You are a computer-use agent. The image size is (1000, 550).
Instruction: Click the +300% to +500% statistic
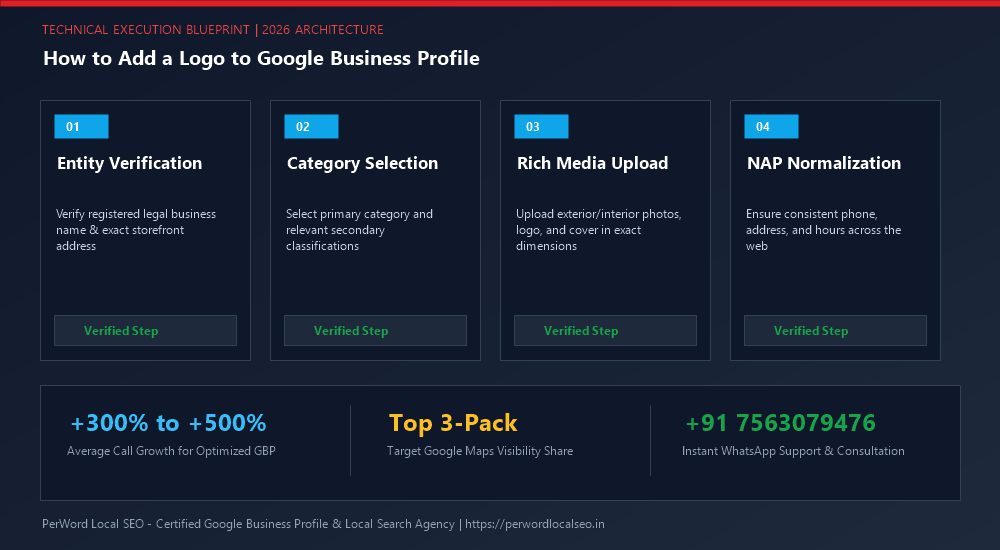tap(168, 422)
